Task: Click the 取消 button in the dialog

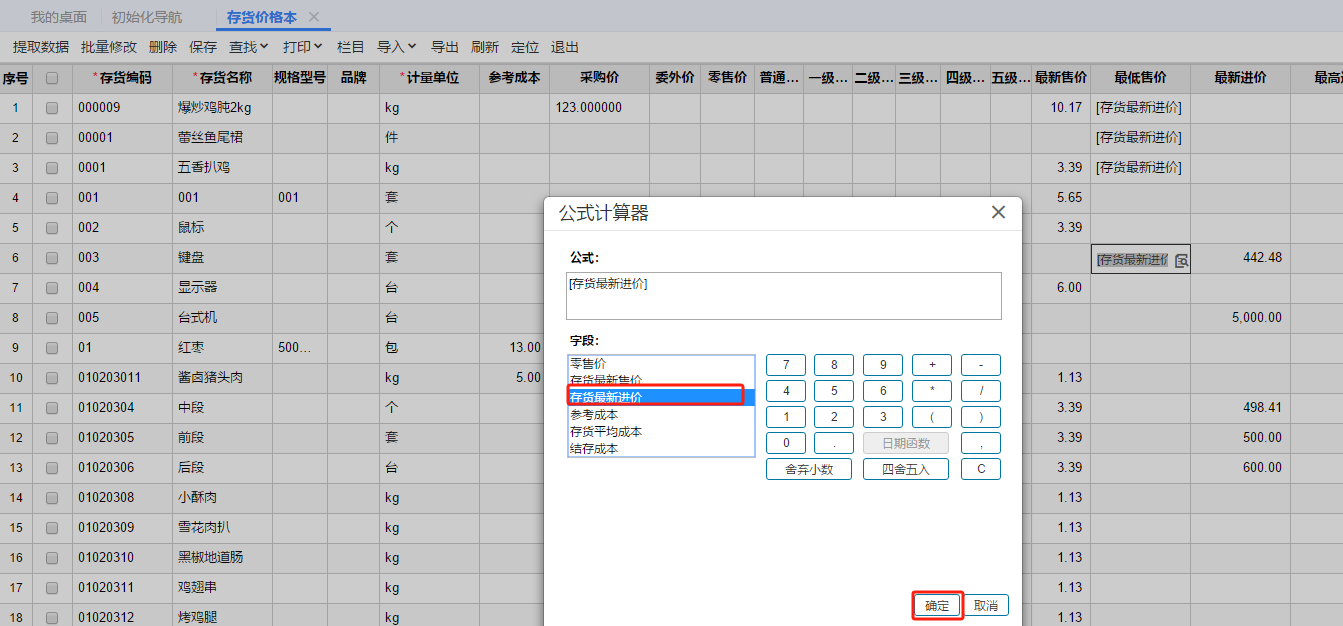Action: pos(986,606)
